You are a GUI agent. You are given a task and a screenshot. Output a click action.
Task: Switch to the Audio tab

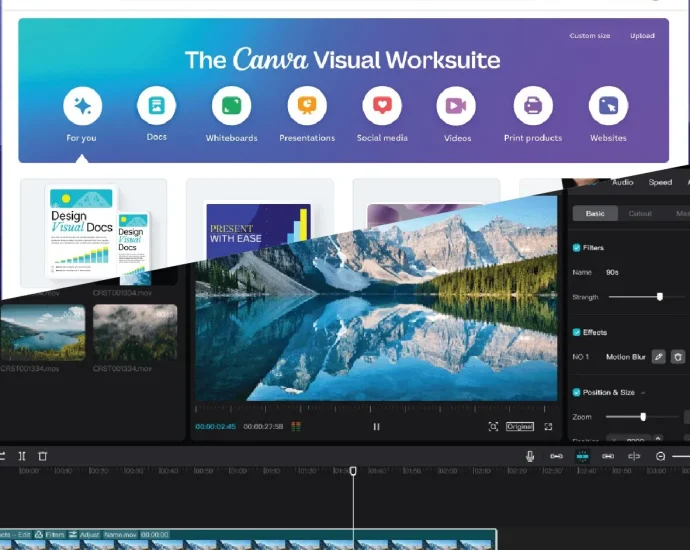tap(622, 182)
